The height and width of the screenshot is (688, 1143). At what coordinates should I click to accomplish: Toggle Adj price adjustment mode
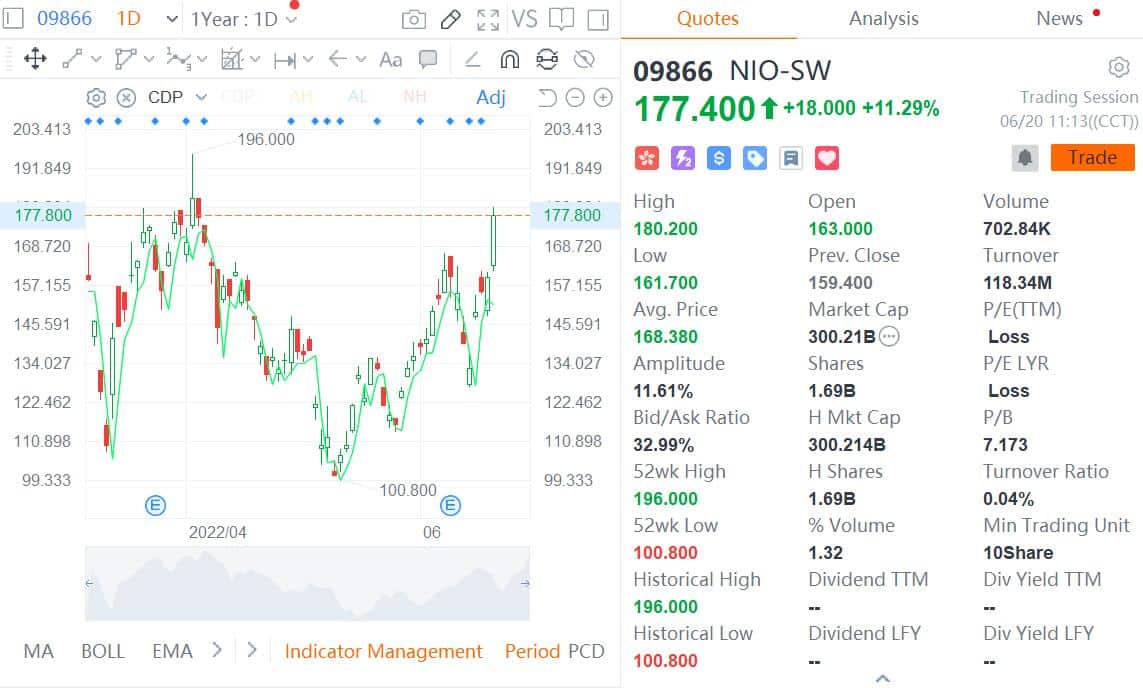coord(490,97)
